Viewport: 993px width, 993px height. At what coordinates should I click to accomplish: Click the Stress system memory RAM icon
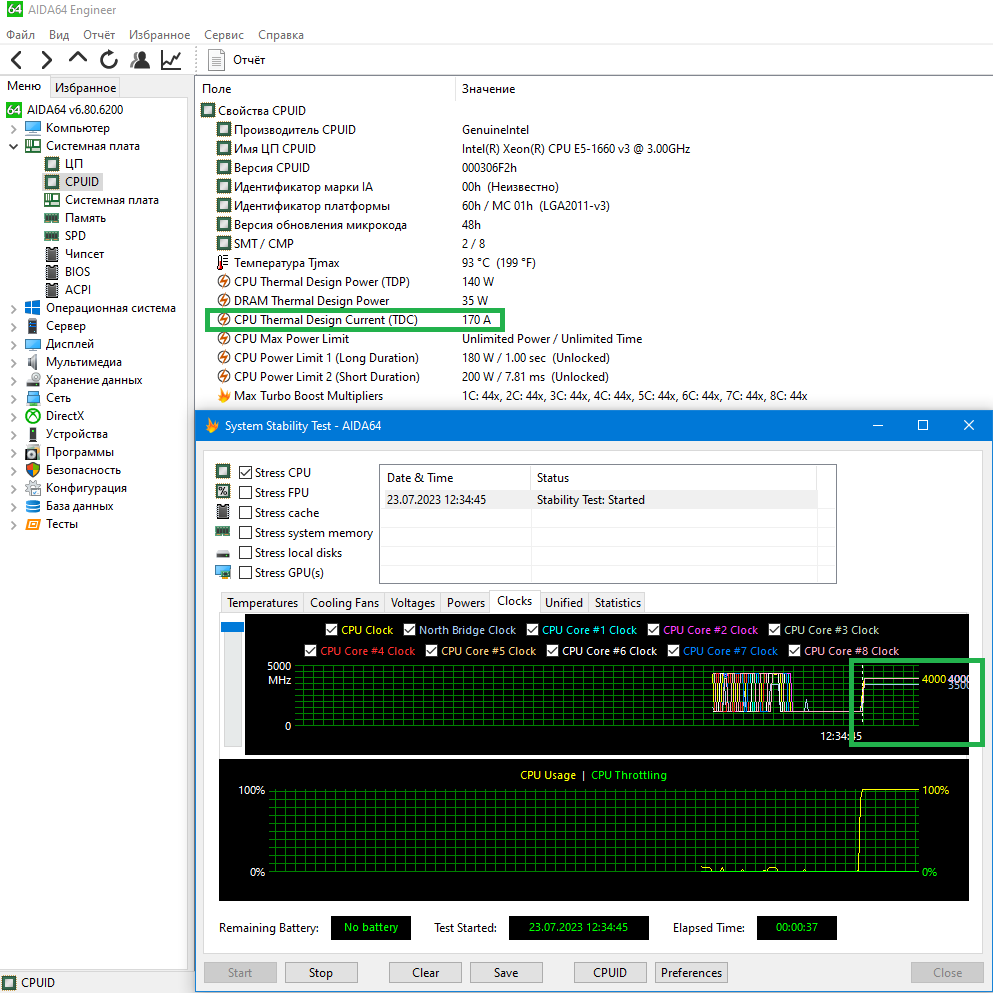pos(223,531)
